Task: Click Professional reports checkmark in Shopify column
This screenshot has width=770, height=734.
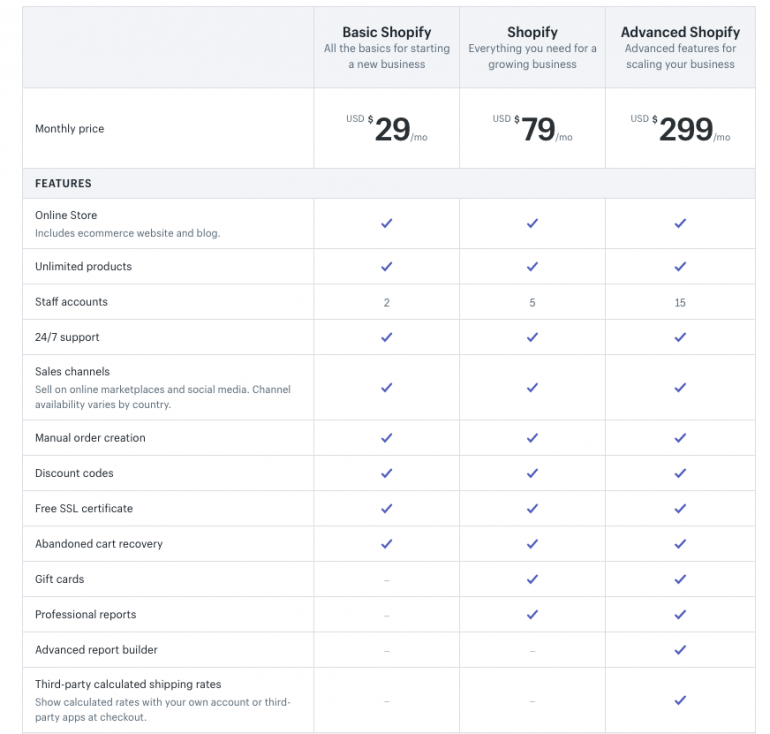Action: [532, 614]
